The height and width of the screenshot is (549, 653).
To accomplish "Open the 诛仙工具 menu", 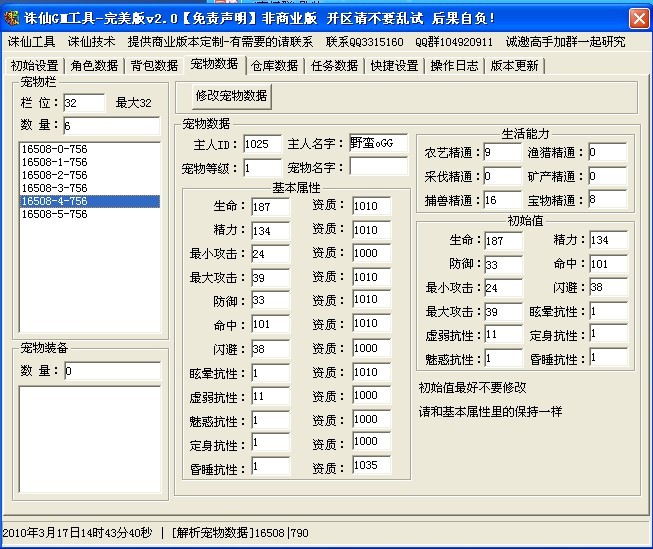I will (x=32, y=42).
